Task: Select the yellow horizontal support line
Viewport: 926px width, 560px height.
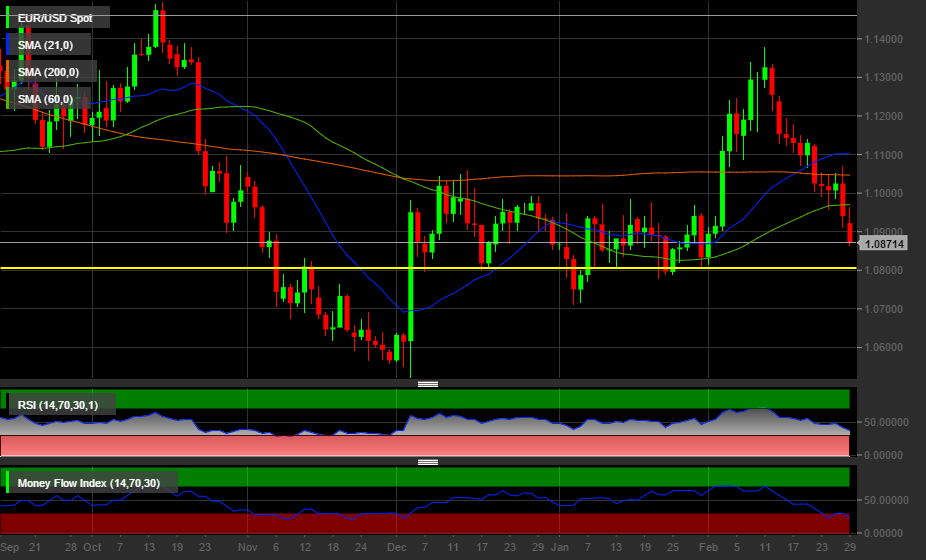Action: tap(300, 268)
